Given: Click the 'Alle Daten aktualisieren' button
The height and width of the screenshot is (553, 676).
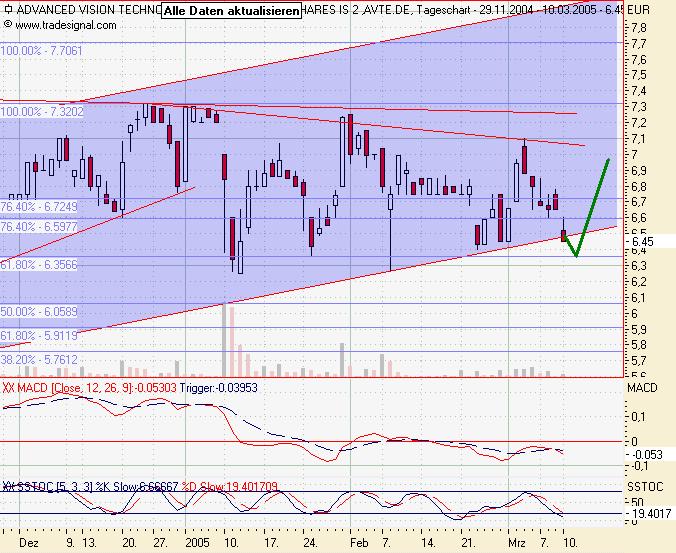Looking at the screenshot, I should [231, 11].
